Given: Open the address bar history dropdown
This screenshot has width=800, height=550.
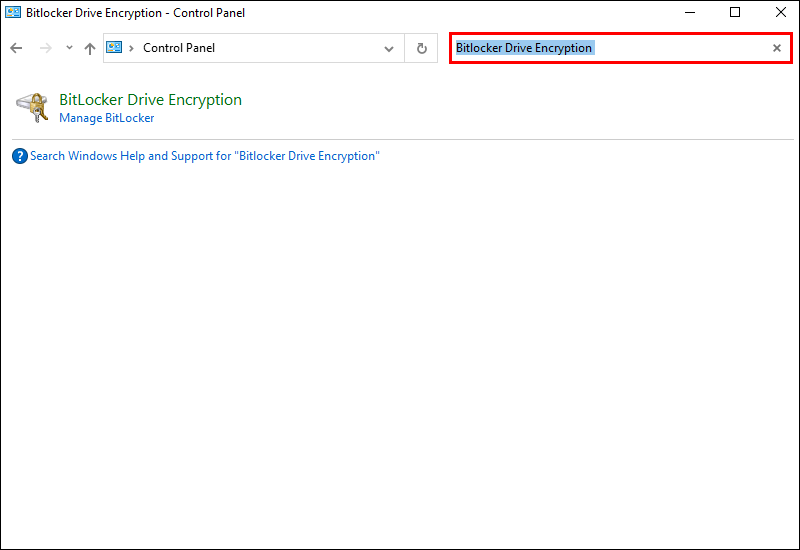Looking at the screenshot, I should tap(389, 48).
